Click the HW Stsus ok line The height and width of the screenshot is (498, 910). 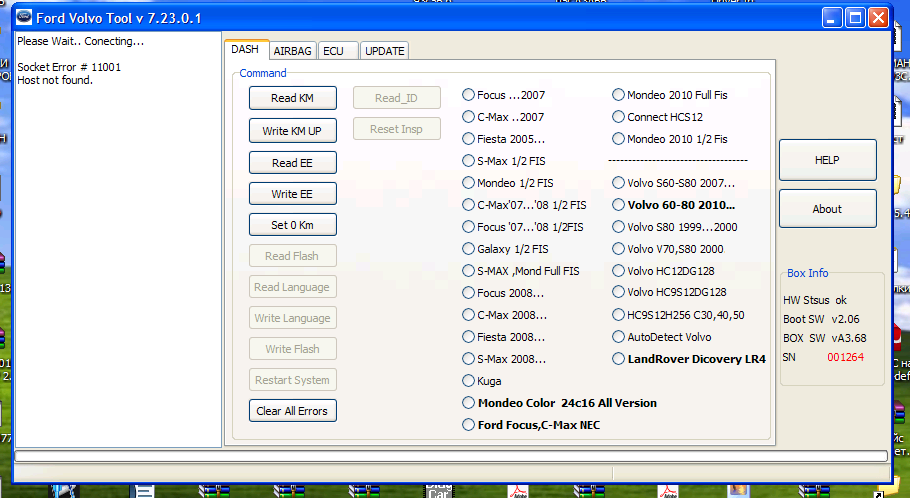coord(815,300)
